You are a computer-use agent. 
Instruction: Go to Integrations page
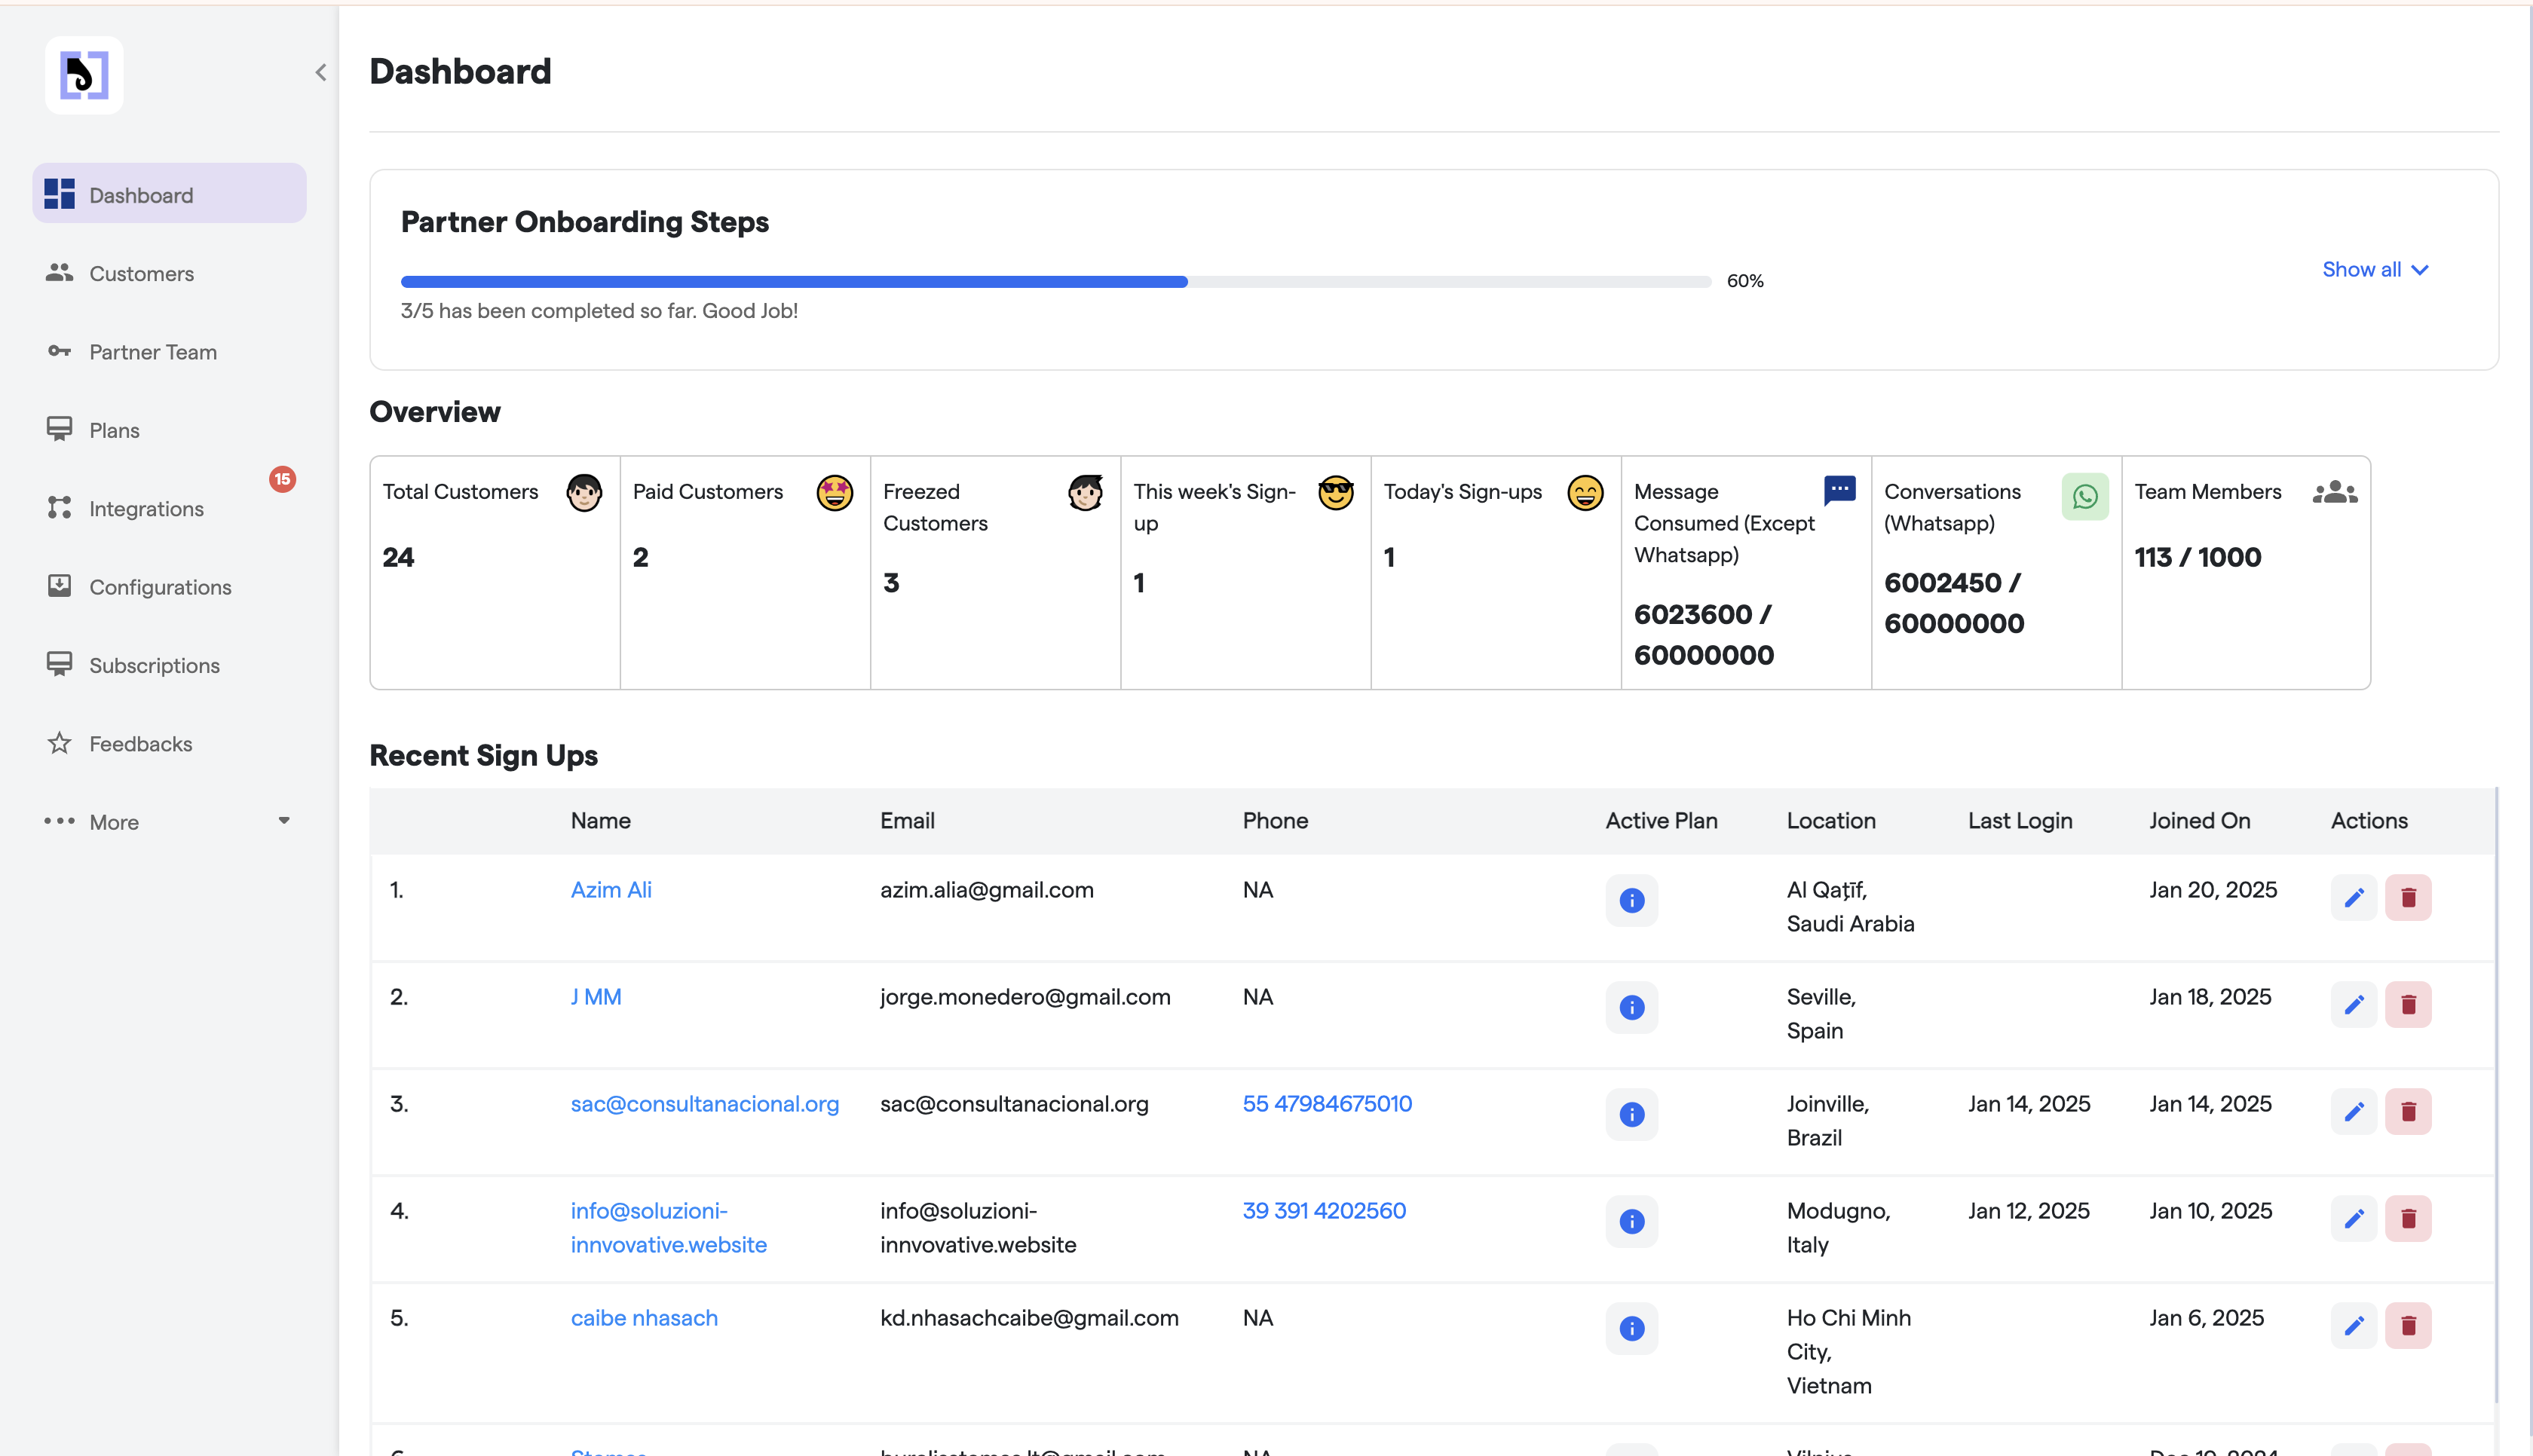click(146, 508)
